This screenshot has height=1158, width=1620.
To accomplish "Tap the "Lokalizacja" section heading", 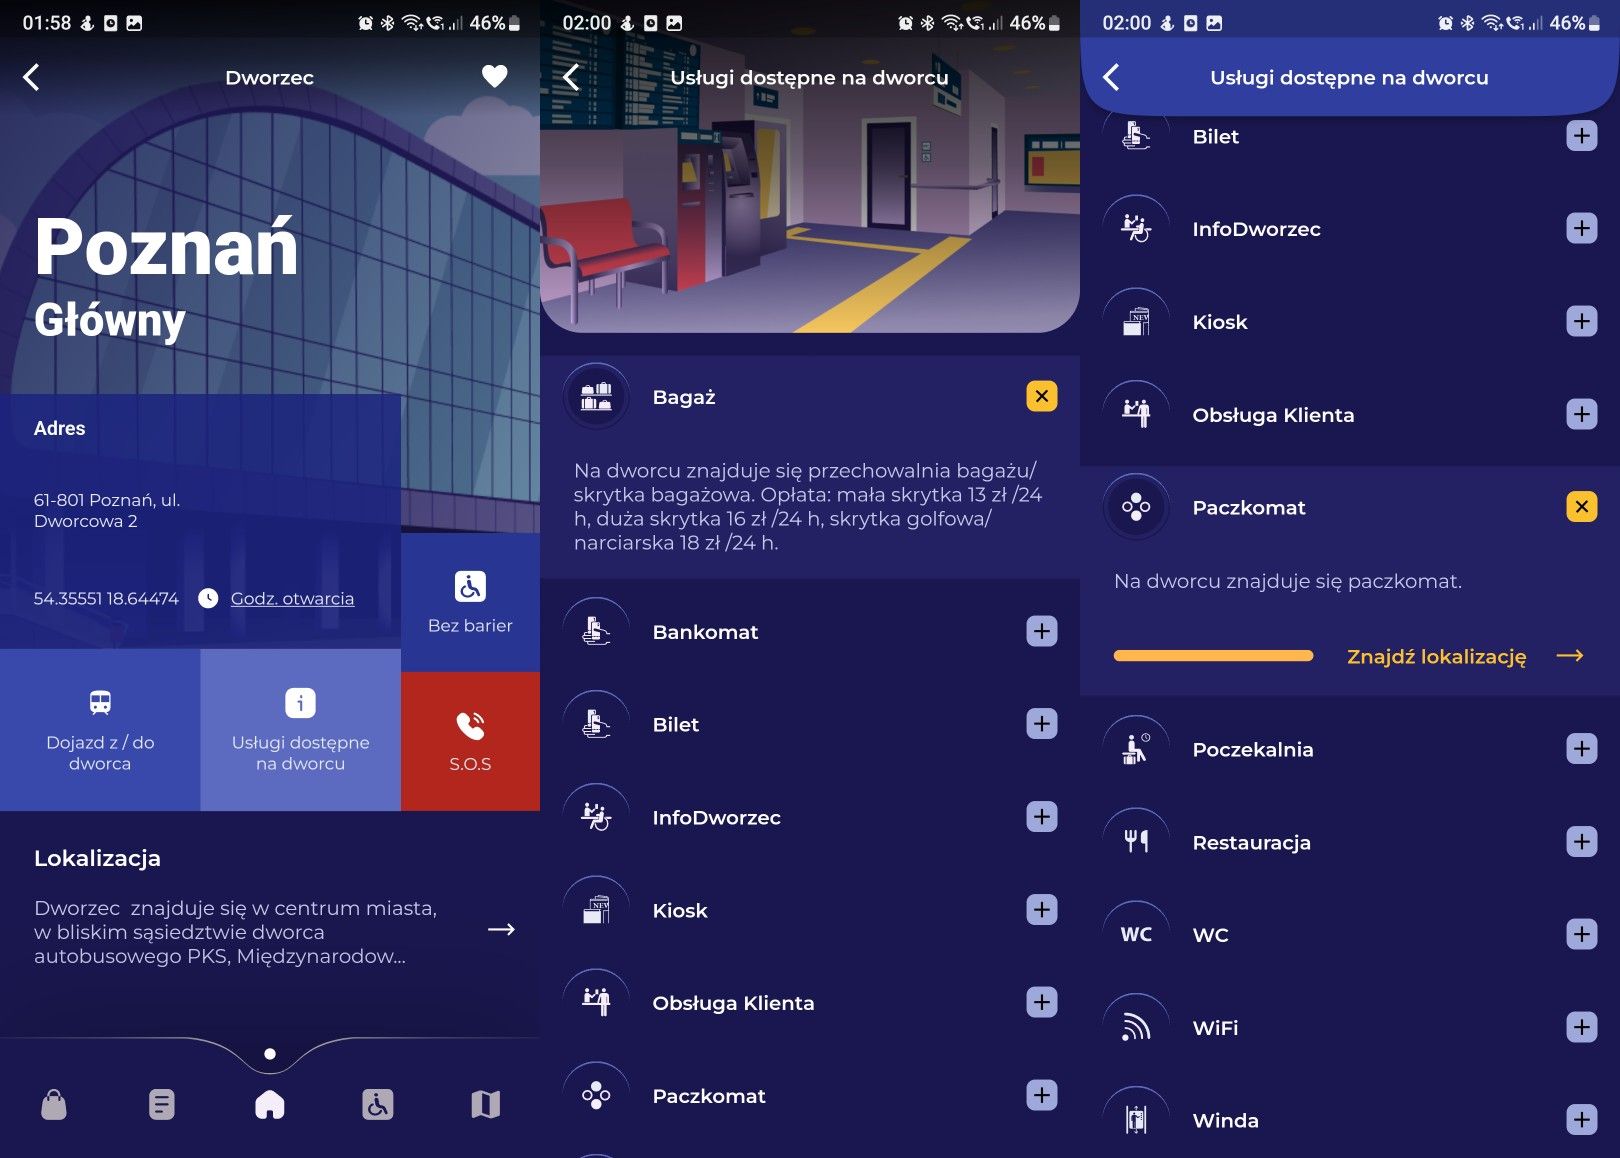I will click(x=97, y=858).
